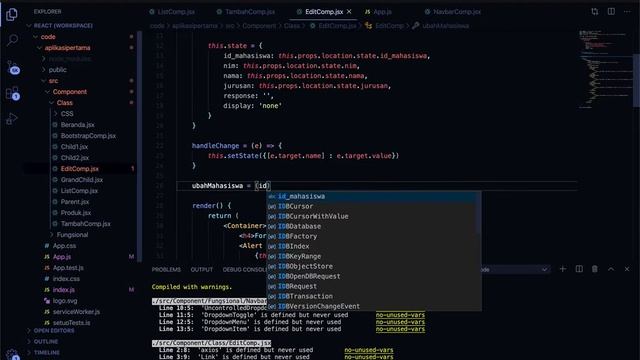Maximize the panel with the up chevron
This screenshot has width=640, height=360.
(x=611, y=269)
